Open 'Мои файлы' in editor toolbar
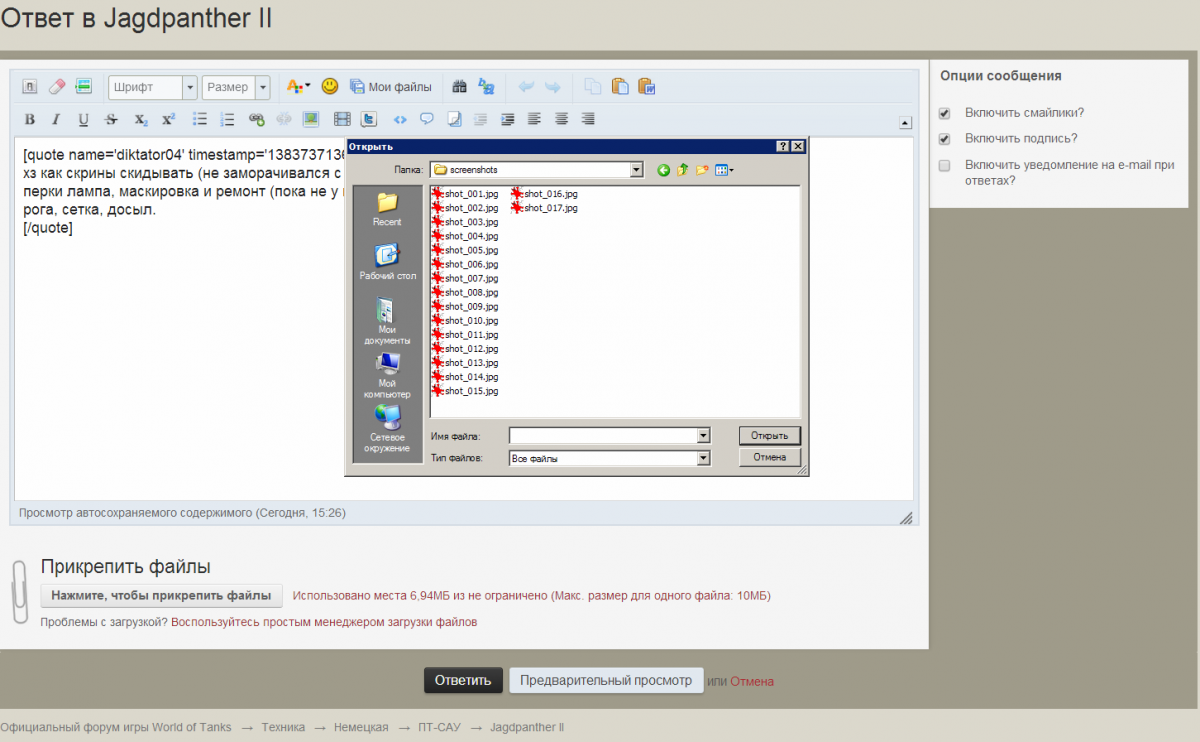 click(x=391, y=87)
